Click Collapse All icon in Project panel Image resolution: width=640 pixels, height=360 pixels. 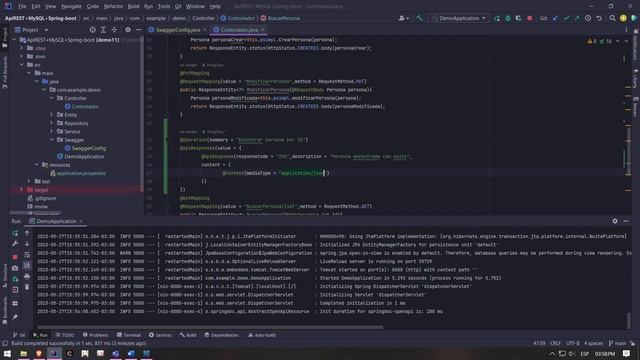(114, 30)
